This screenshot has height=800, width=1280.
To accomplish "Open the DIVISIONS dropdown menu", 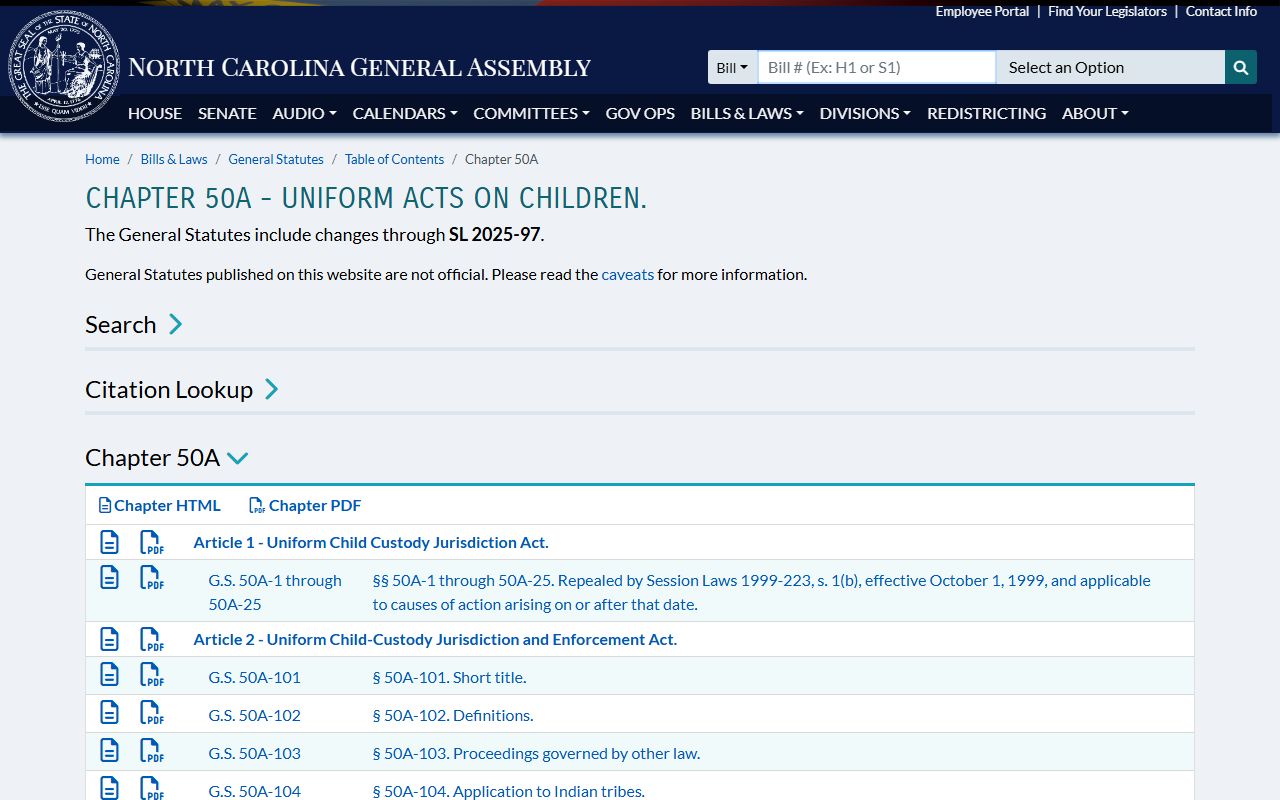I will pos(865,113).
